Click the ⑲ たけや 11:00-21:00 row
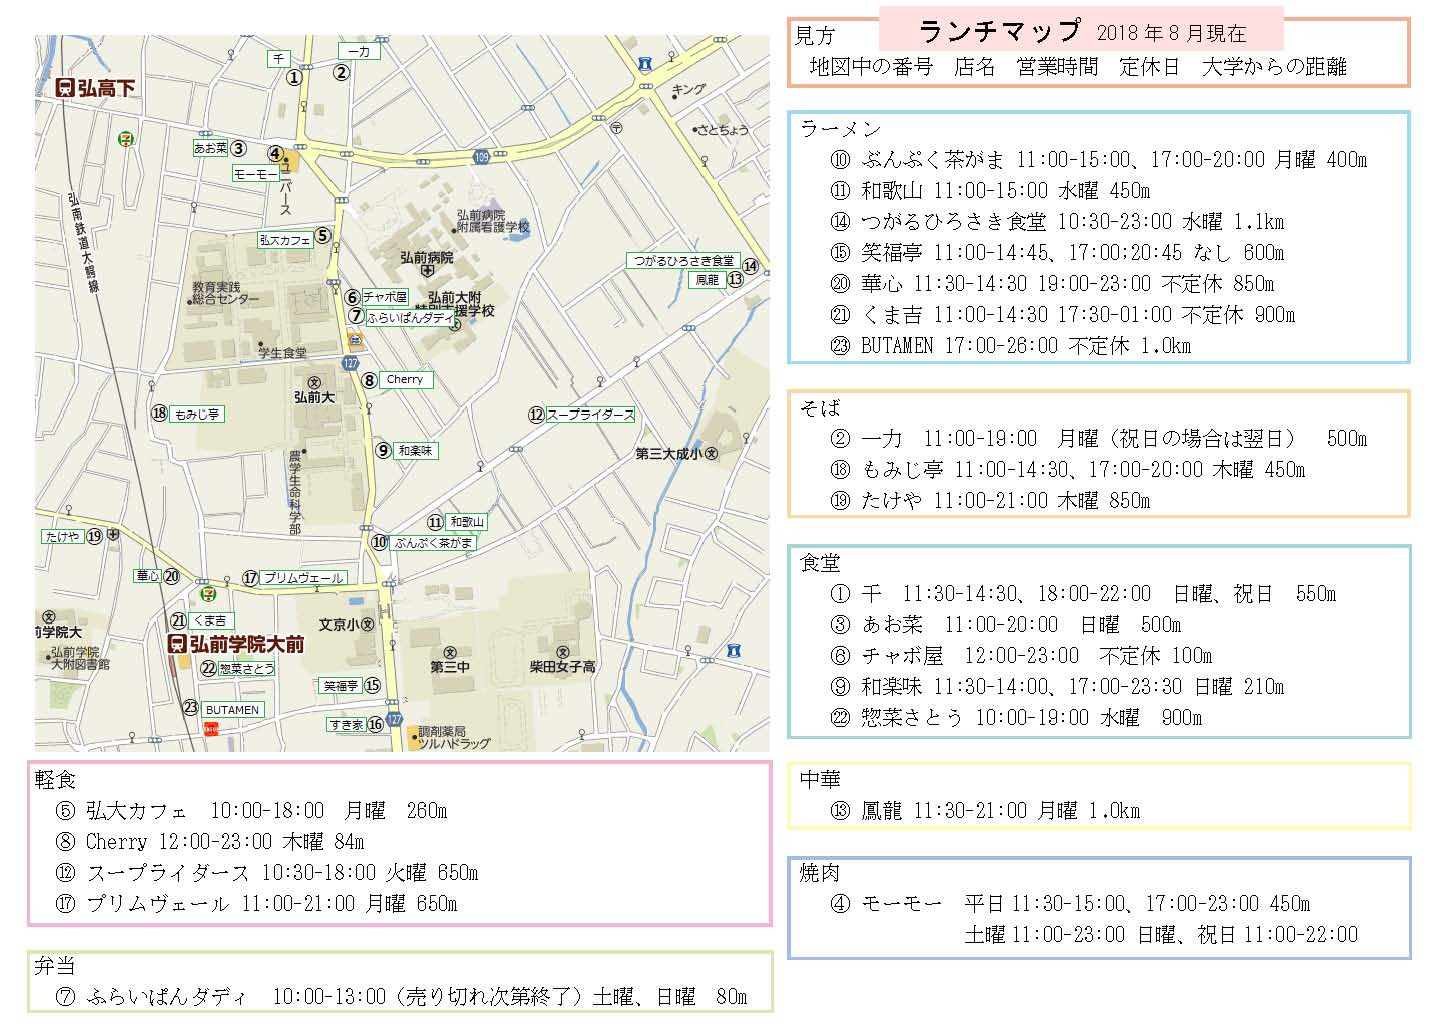This screenshot has width=1450, height=1026. click(x=989, y=500)
